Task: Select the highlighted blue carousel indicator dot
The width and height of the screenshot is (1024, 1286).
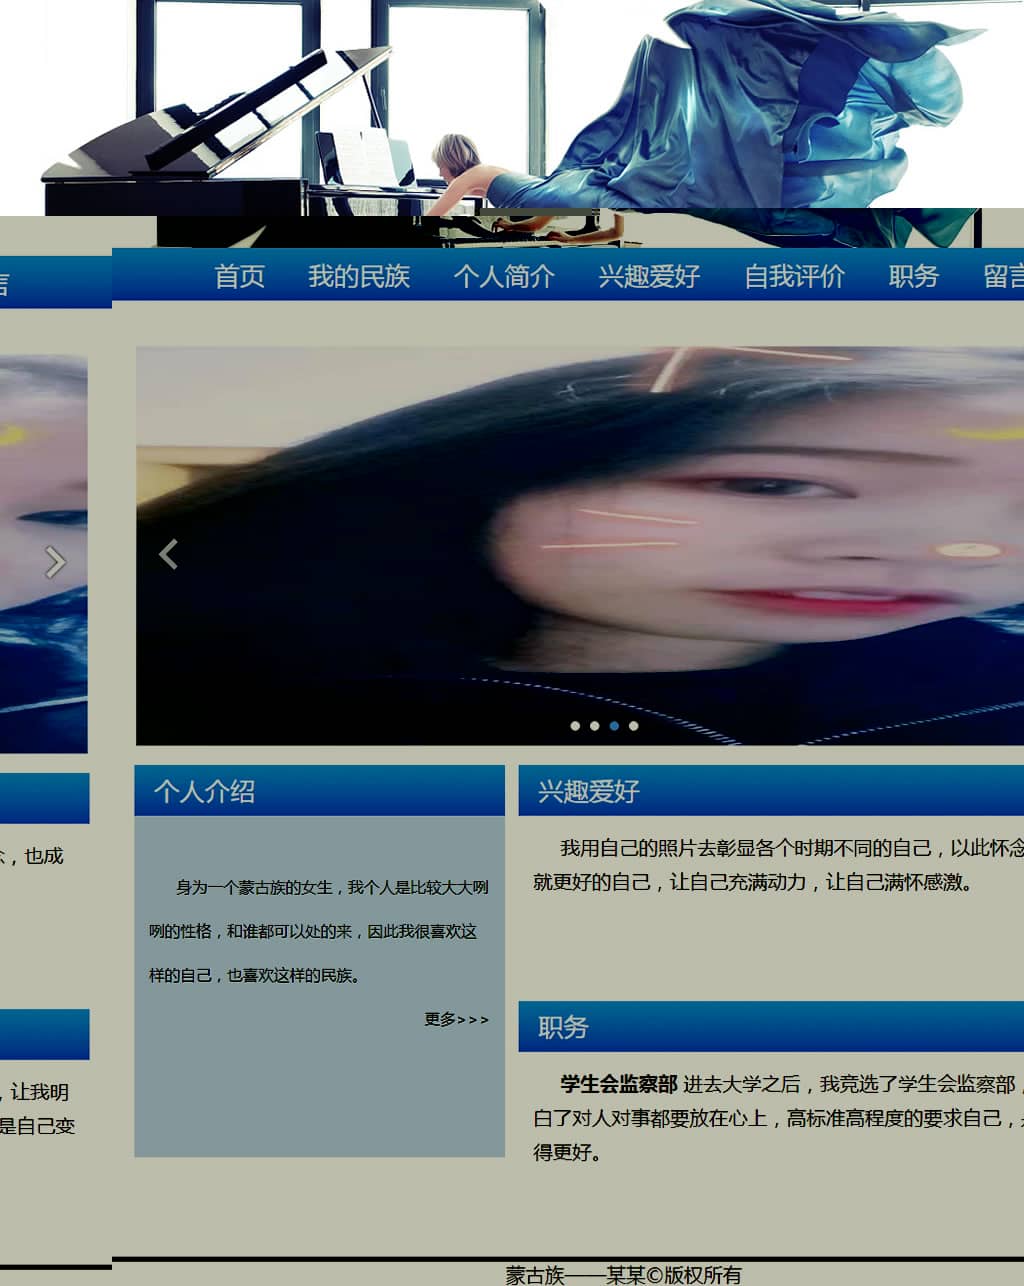Action: coord(614,726)
